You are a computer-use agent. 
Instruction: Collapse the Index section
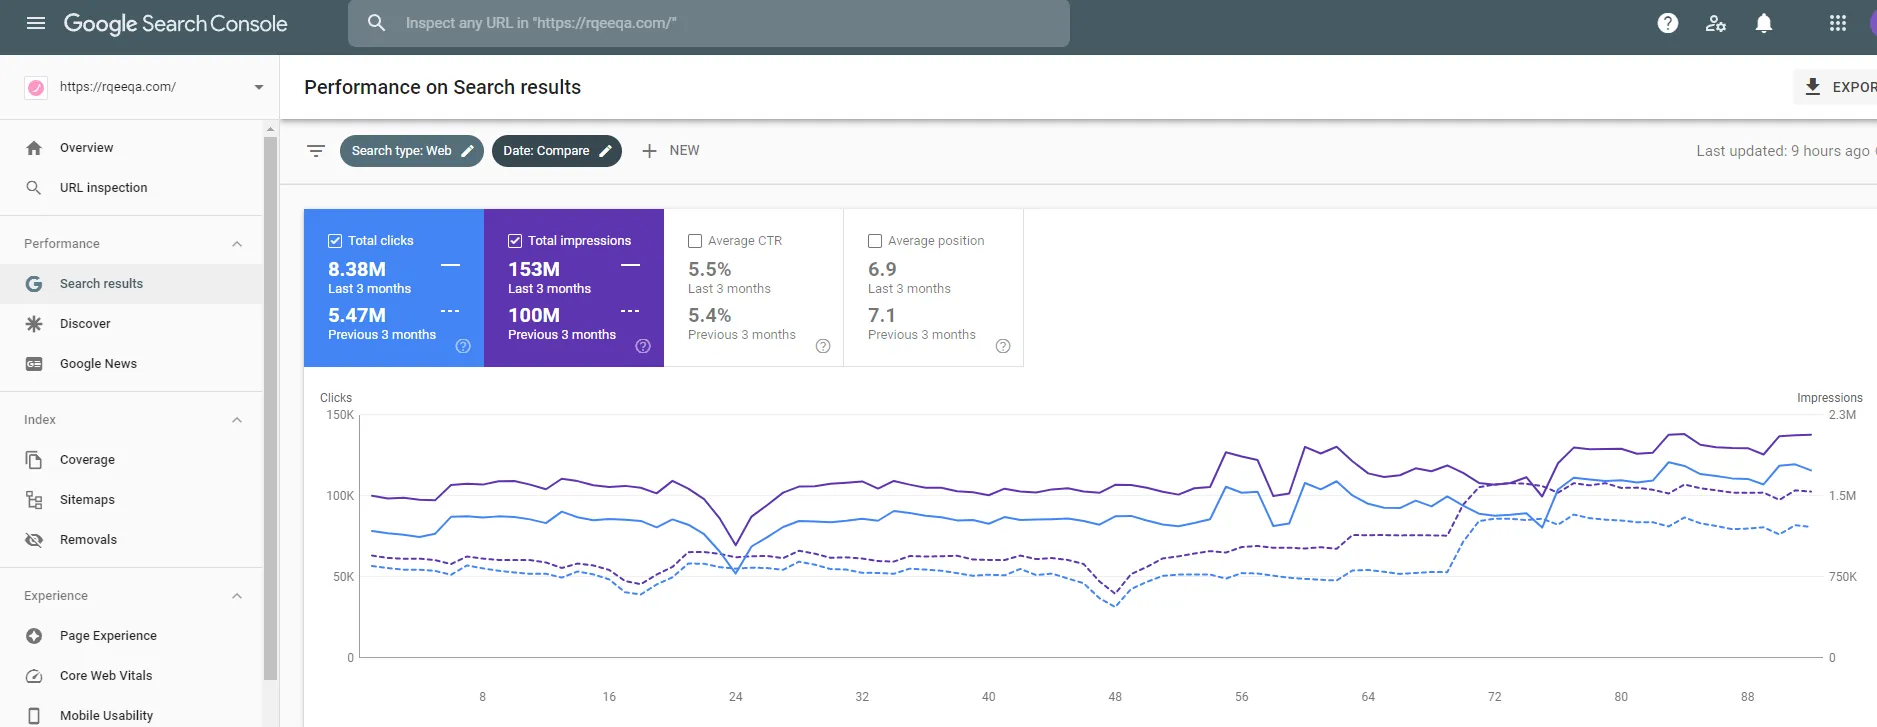(x=237, y=420)
